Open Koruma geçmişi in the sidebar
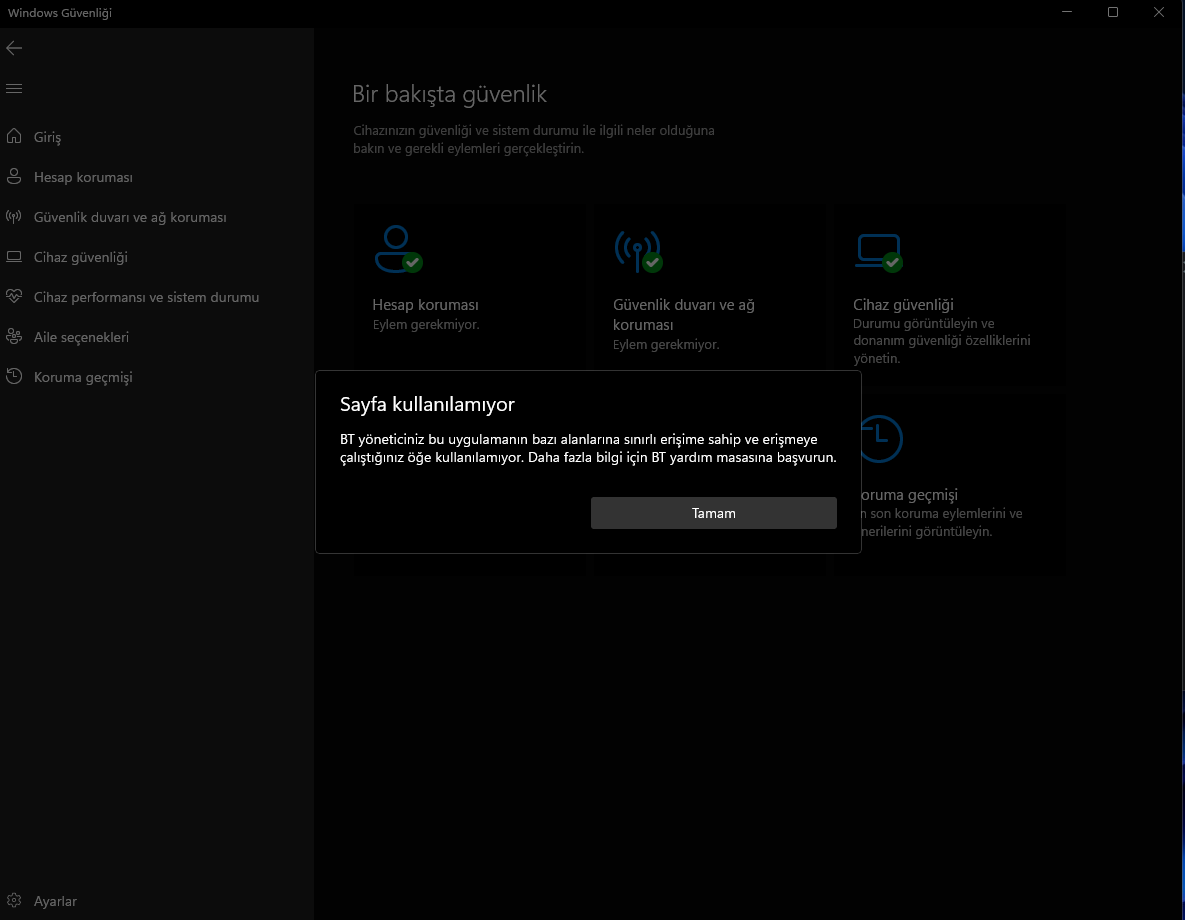 pyautogui.click(x=156, y=377)
